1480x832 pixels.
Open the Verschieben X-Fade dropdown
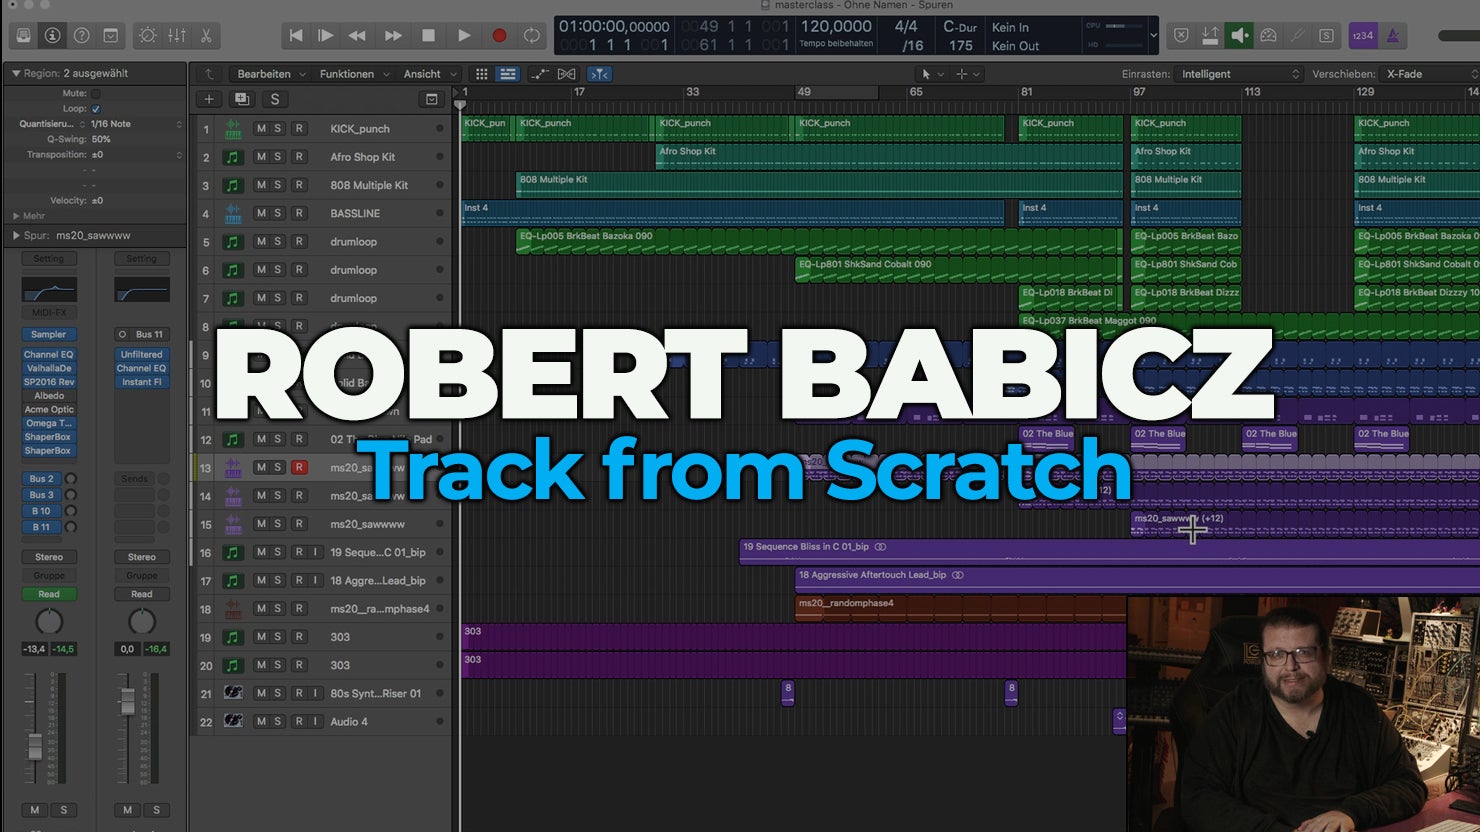1429,74
